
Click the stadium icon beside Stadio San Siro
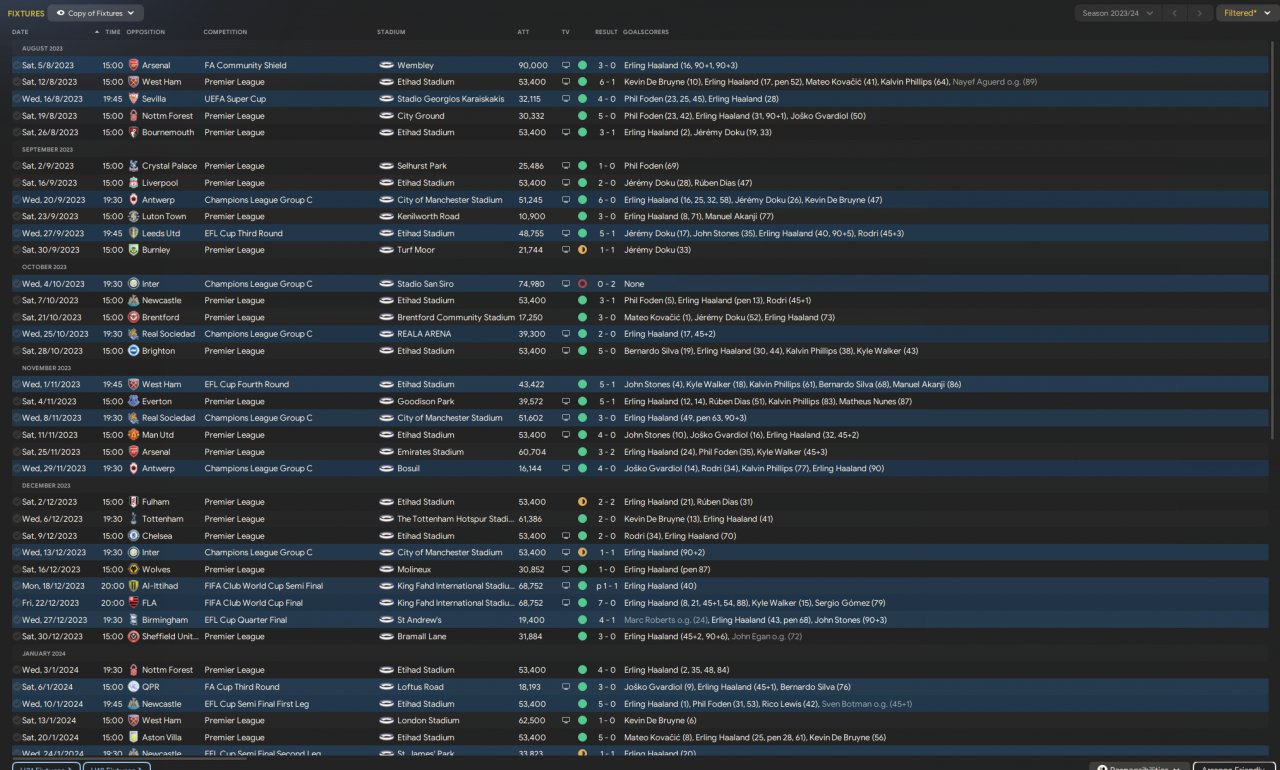(x=386, y=284)
